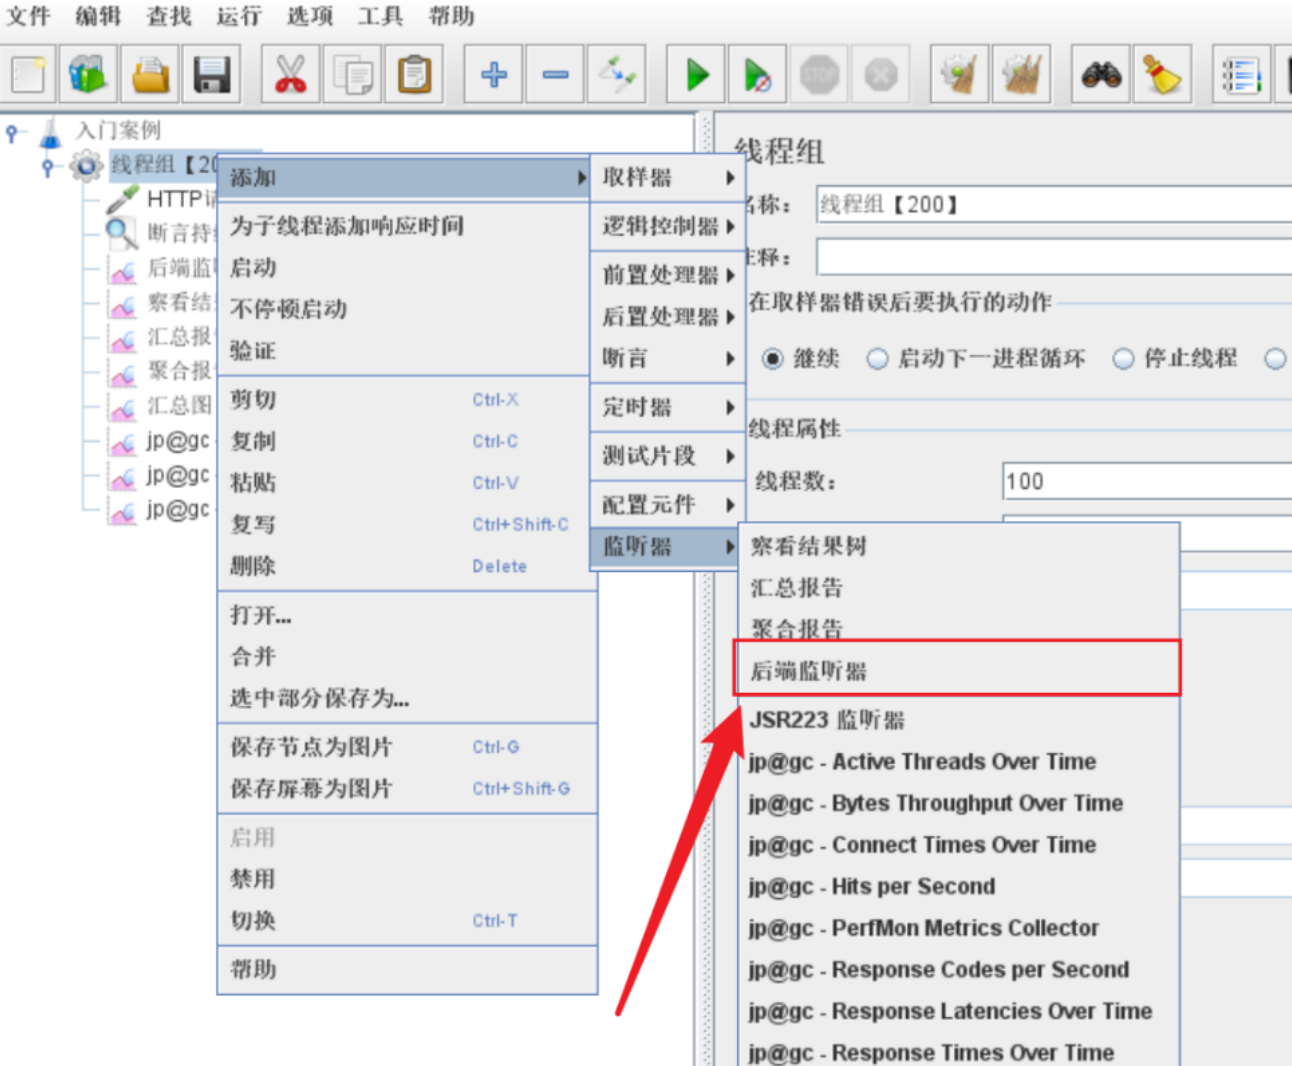1292x1066 pixels.
Task: Select the 察看结果 listener tree item
Action: pyautogui.click(x=180, y=302)
